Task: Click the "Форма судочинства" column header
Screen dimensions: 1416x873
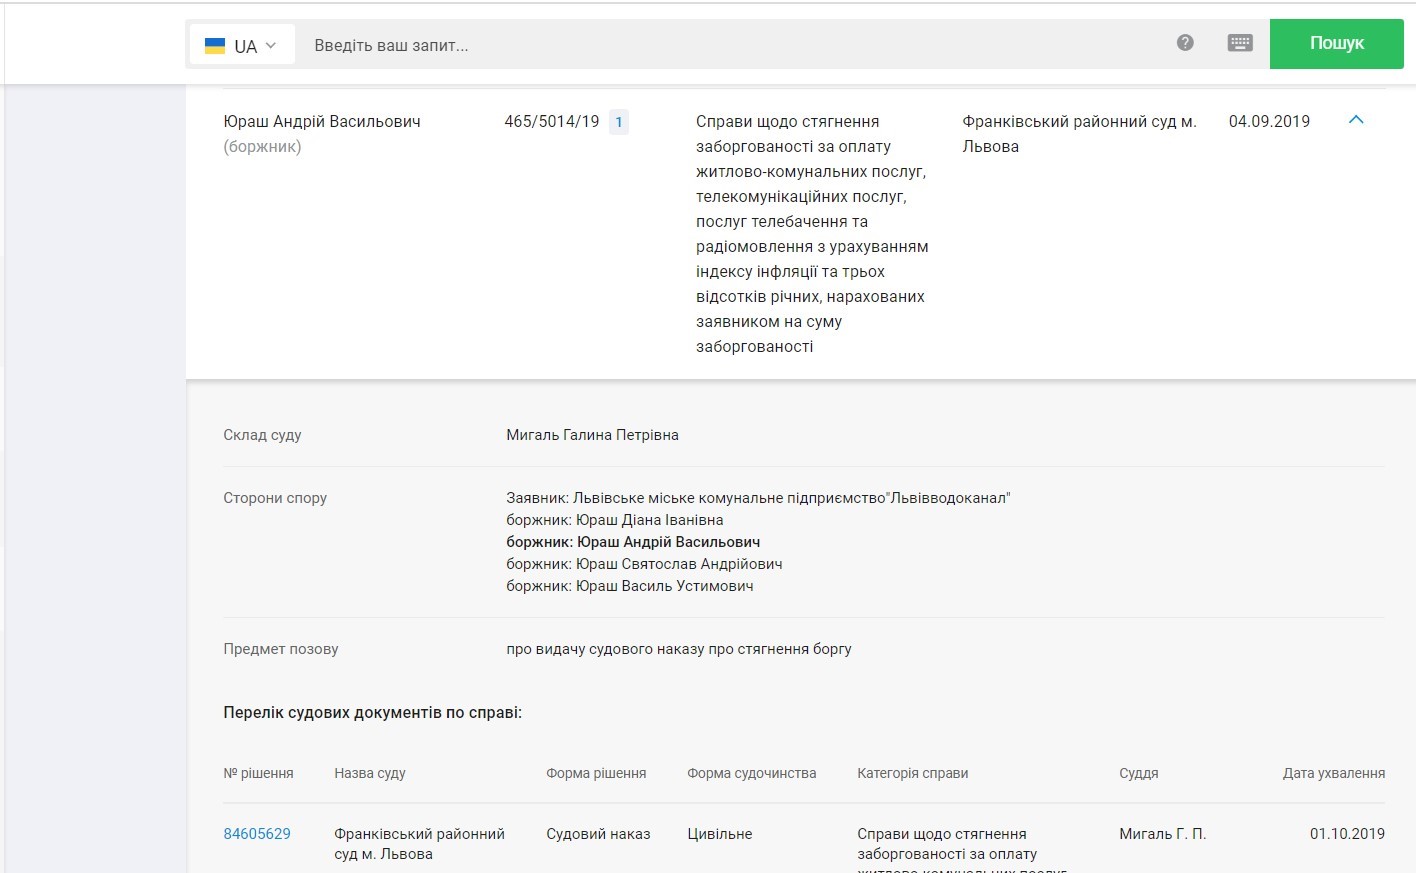Action: [751, 773]
